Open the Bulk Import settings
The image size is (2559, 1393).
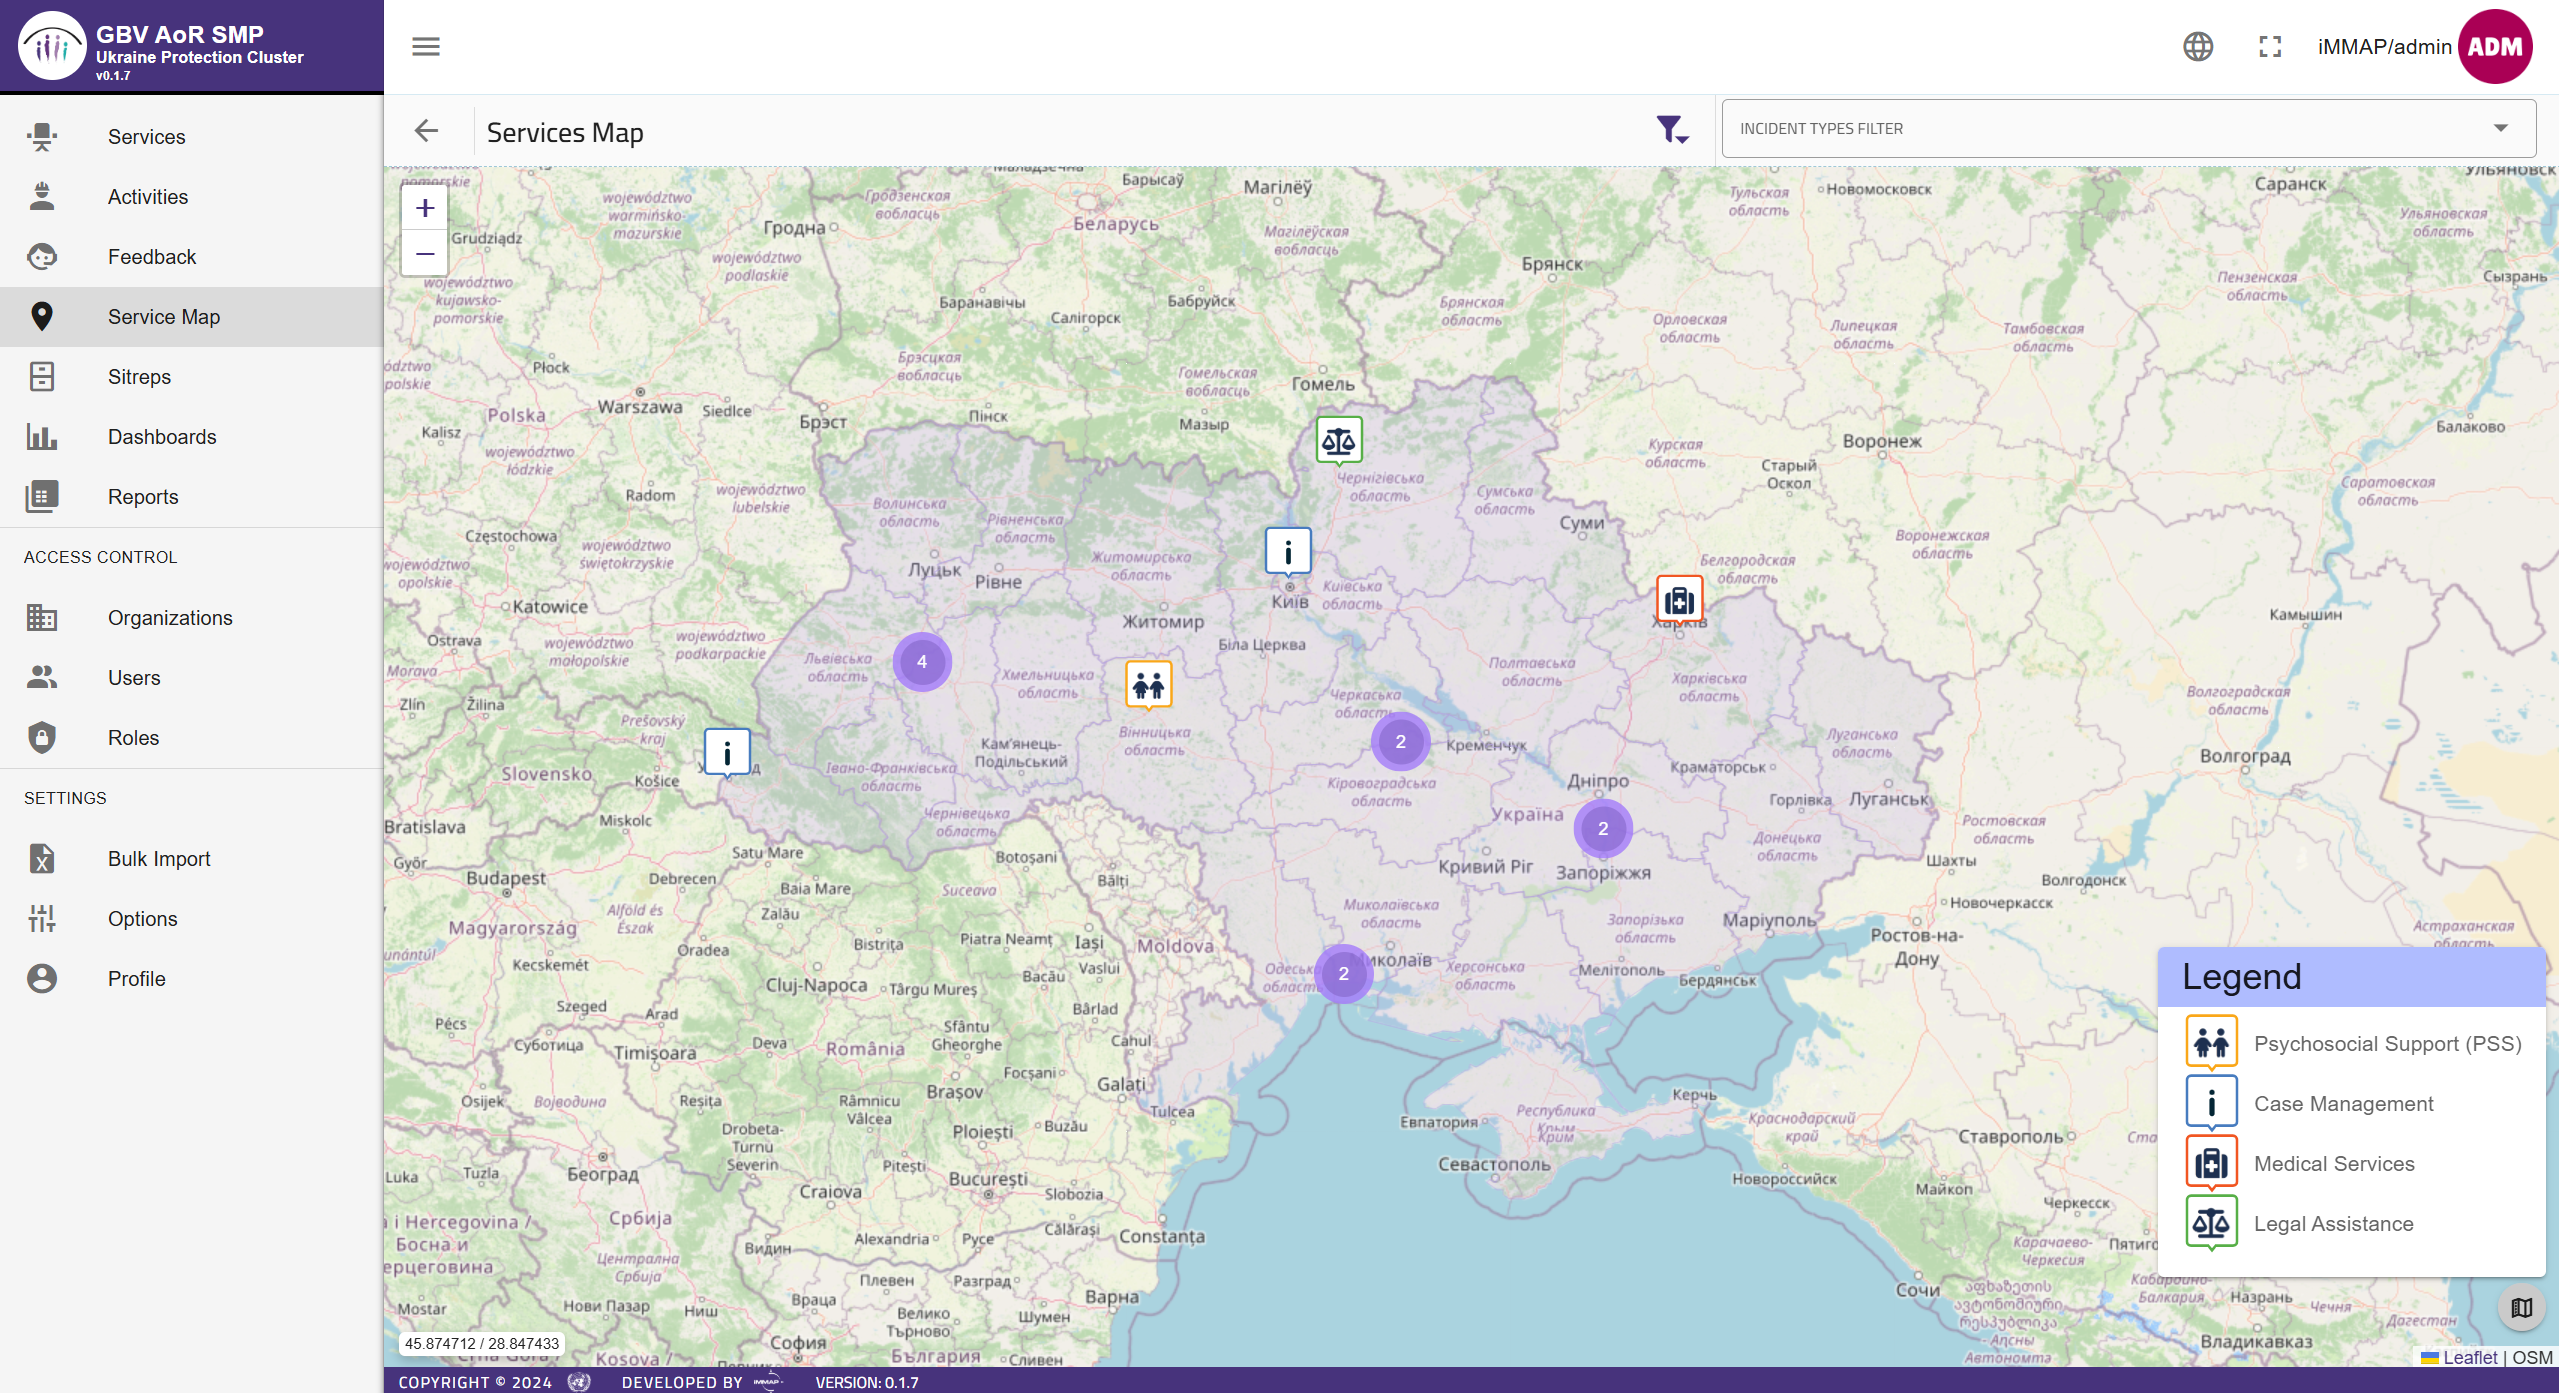(x=158, y=858)
